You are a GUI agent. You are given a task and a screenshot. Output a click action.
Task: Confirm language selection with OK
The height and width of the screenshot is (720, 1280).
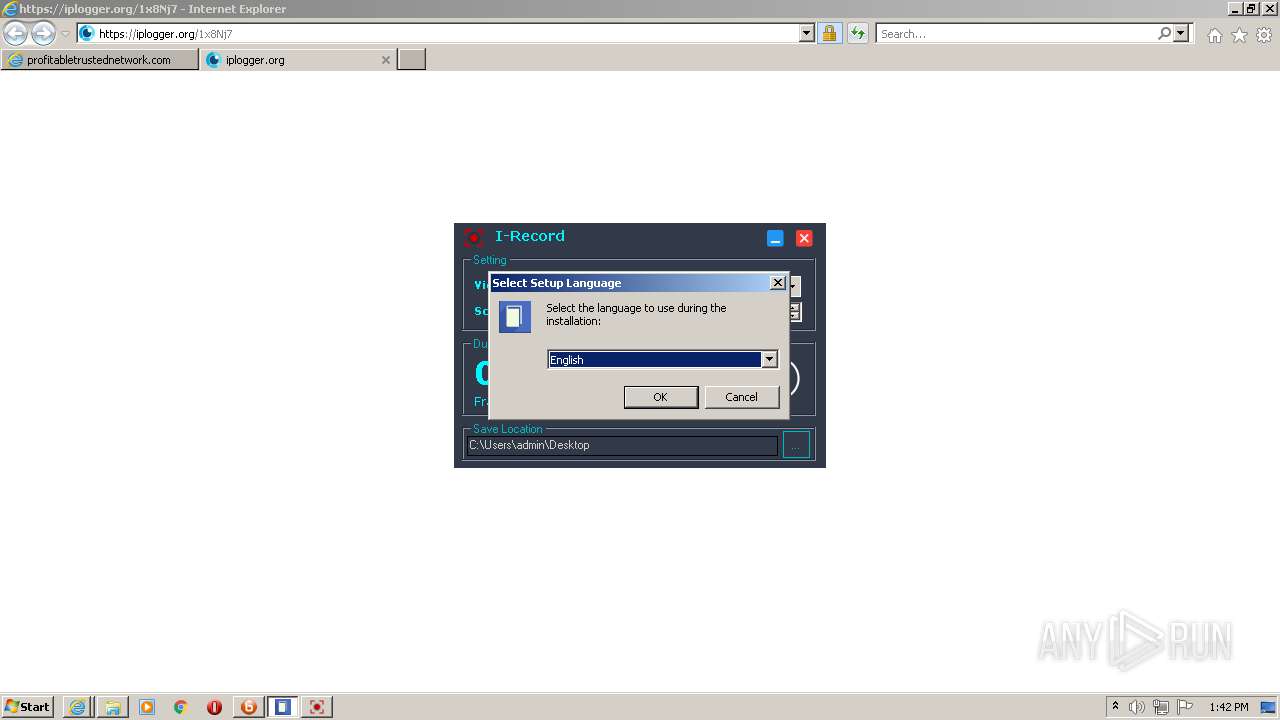coord(661,397)
